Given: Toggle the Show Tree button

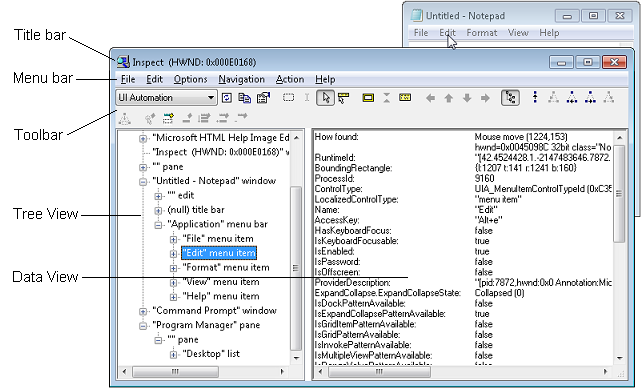Looking at the screenshot, I should (511, 98).
